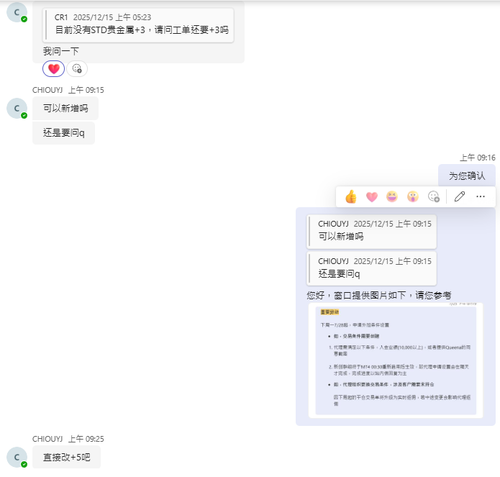The width and height of the screenshot is (500, 477).
Task: Toggle red heart reaction on 我问一下 message
Action: [54, 69]
